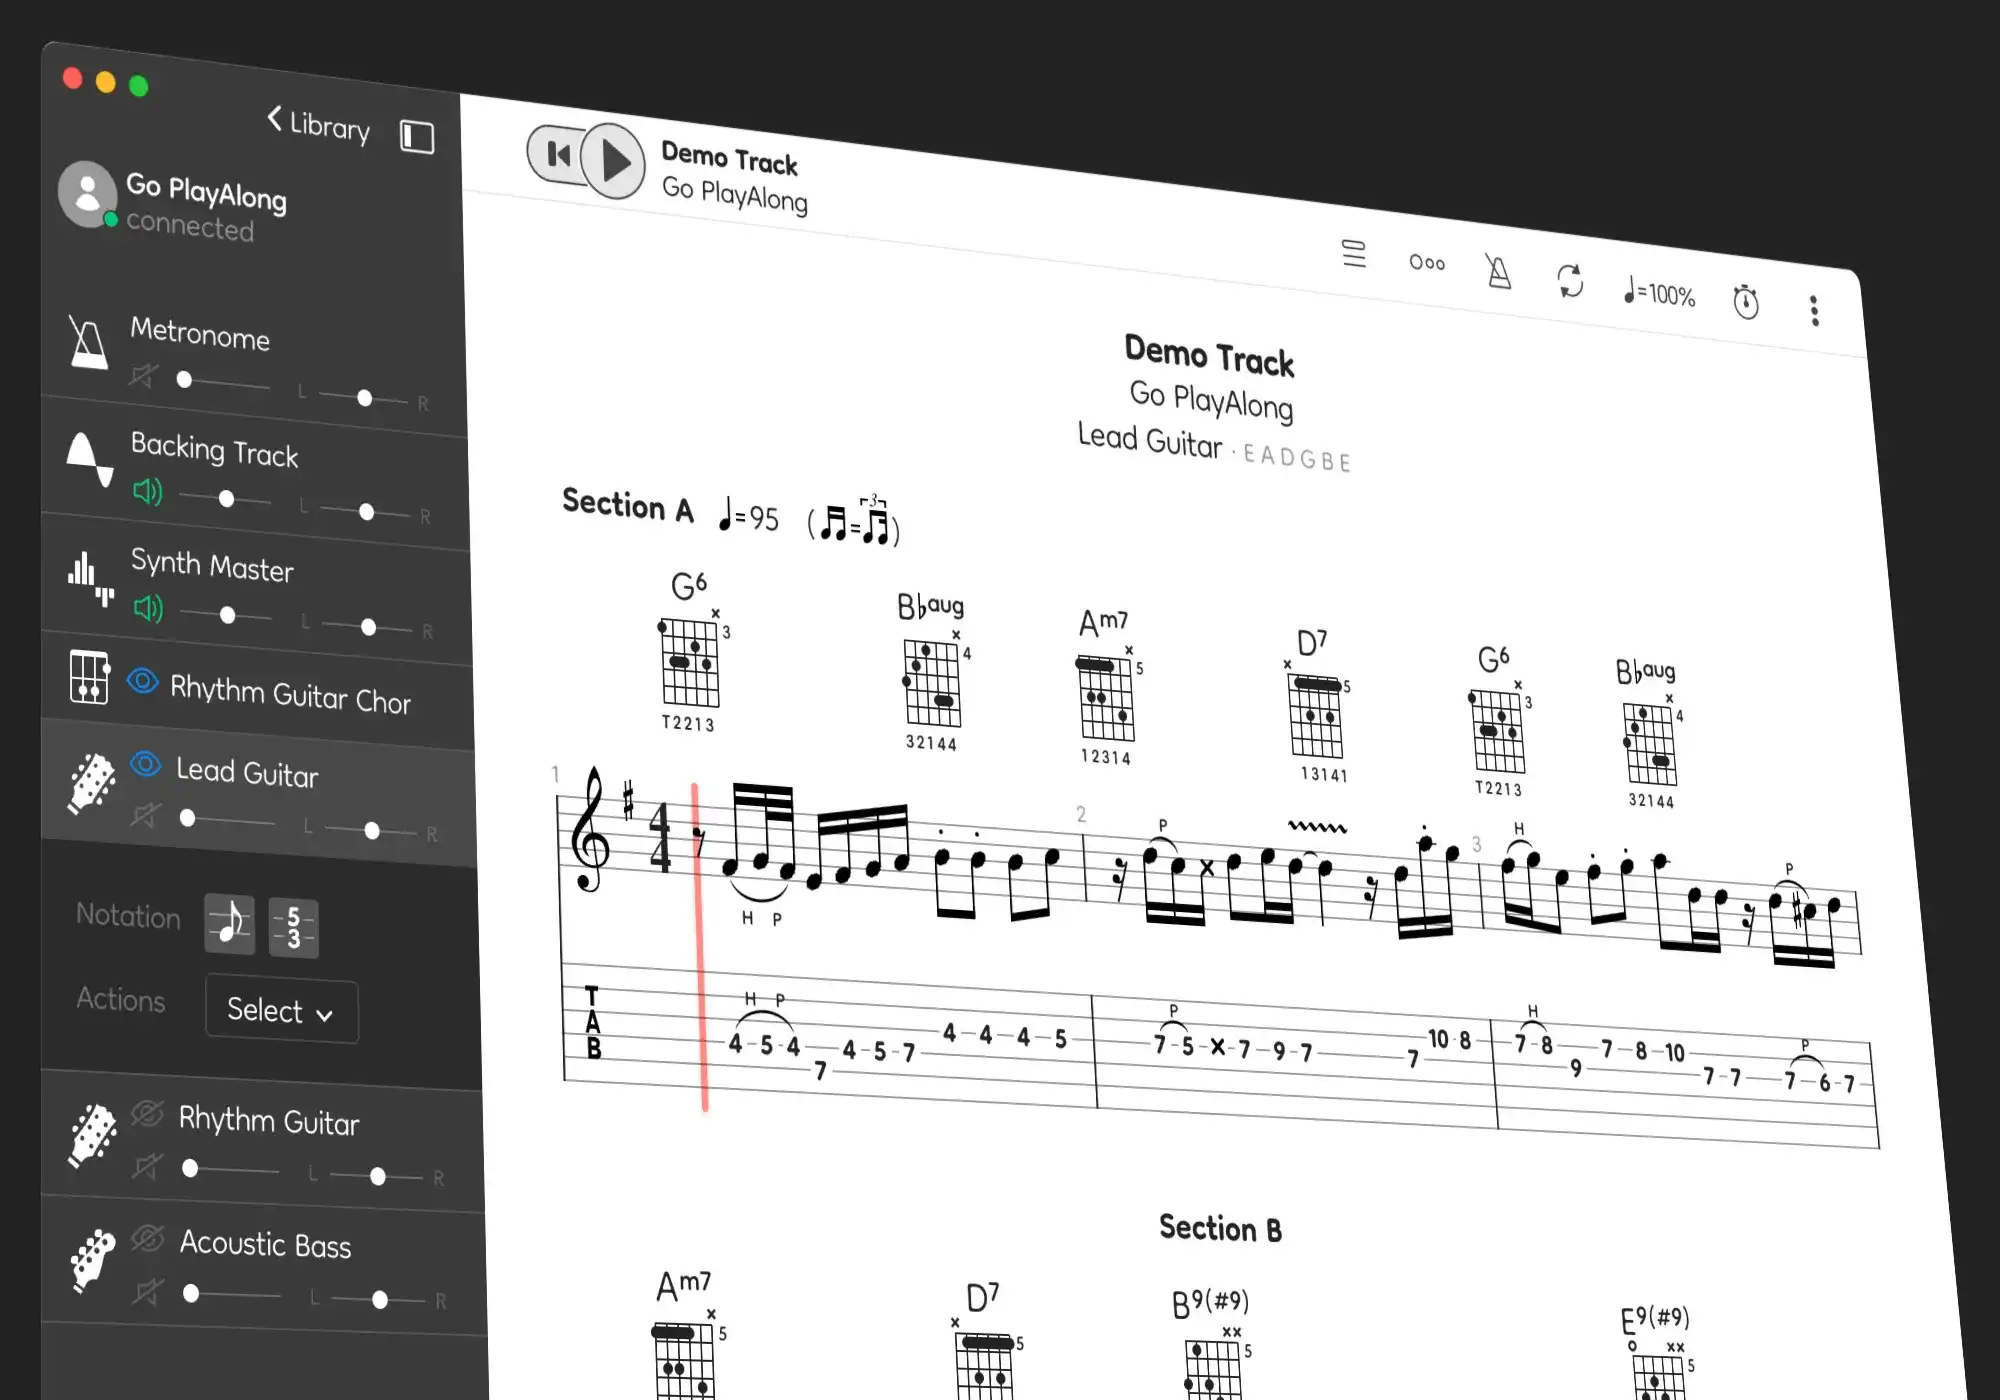Open the Actions dropdown menu
2000x1400 pixels.
click(278, 1009)
